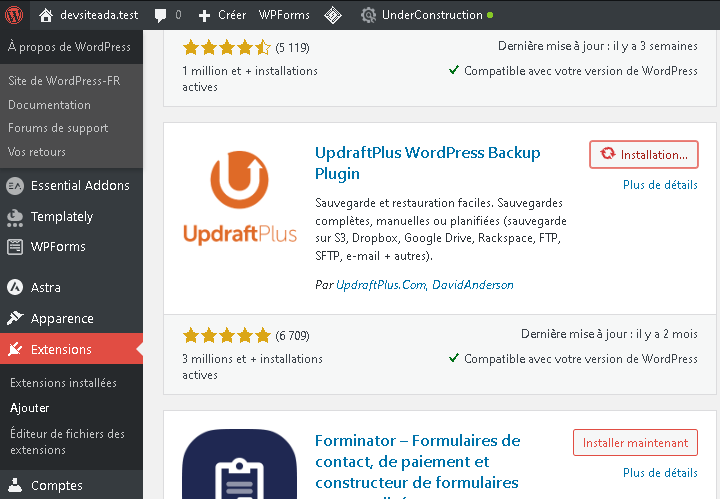Click the diamond-shaped icon in admin bar
The width and height of the screenshot is (720, 499).
(x=332, y=15)
